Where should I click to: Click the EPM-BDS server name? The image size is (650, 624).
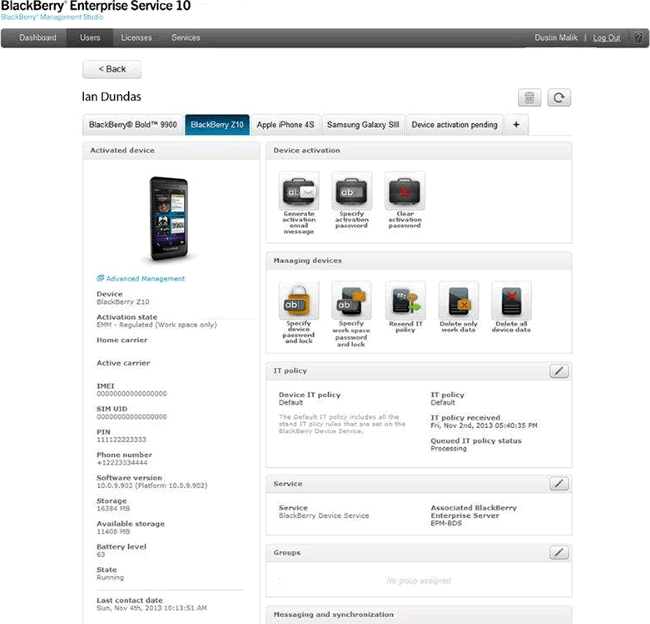(446, 523)
